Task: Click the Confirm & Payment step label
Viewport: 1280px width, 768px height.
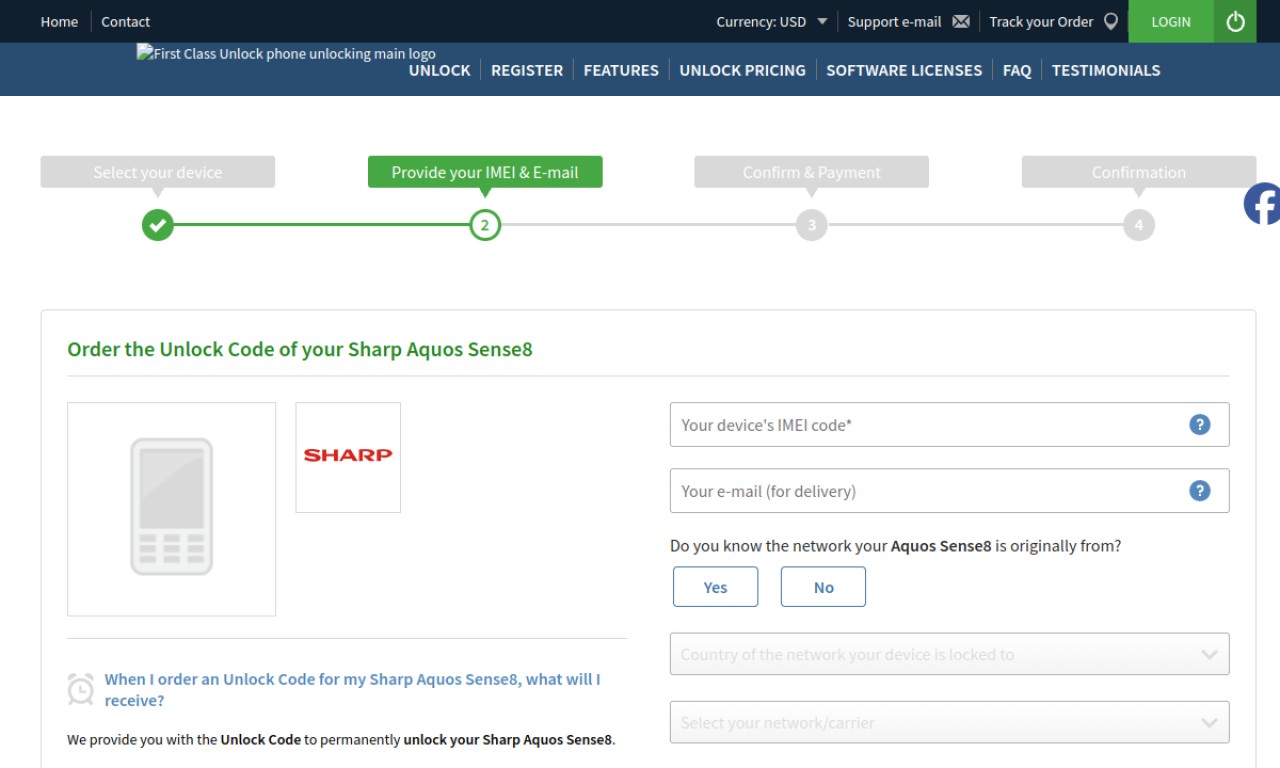Action: click(812, 172)
